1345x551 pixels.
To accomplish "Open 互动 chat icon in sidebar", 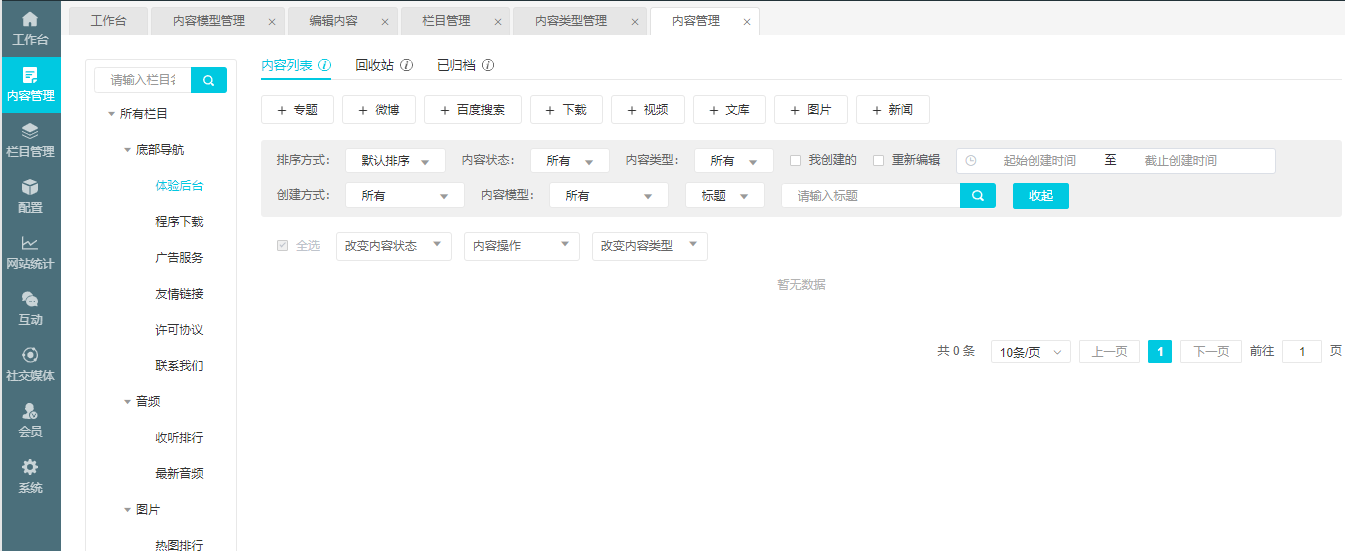I will (30, 299).
